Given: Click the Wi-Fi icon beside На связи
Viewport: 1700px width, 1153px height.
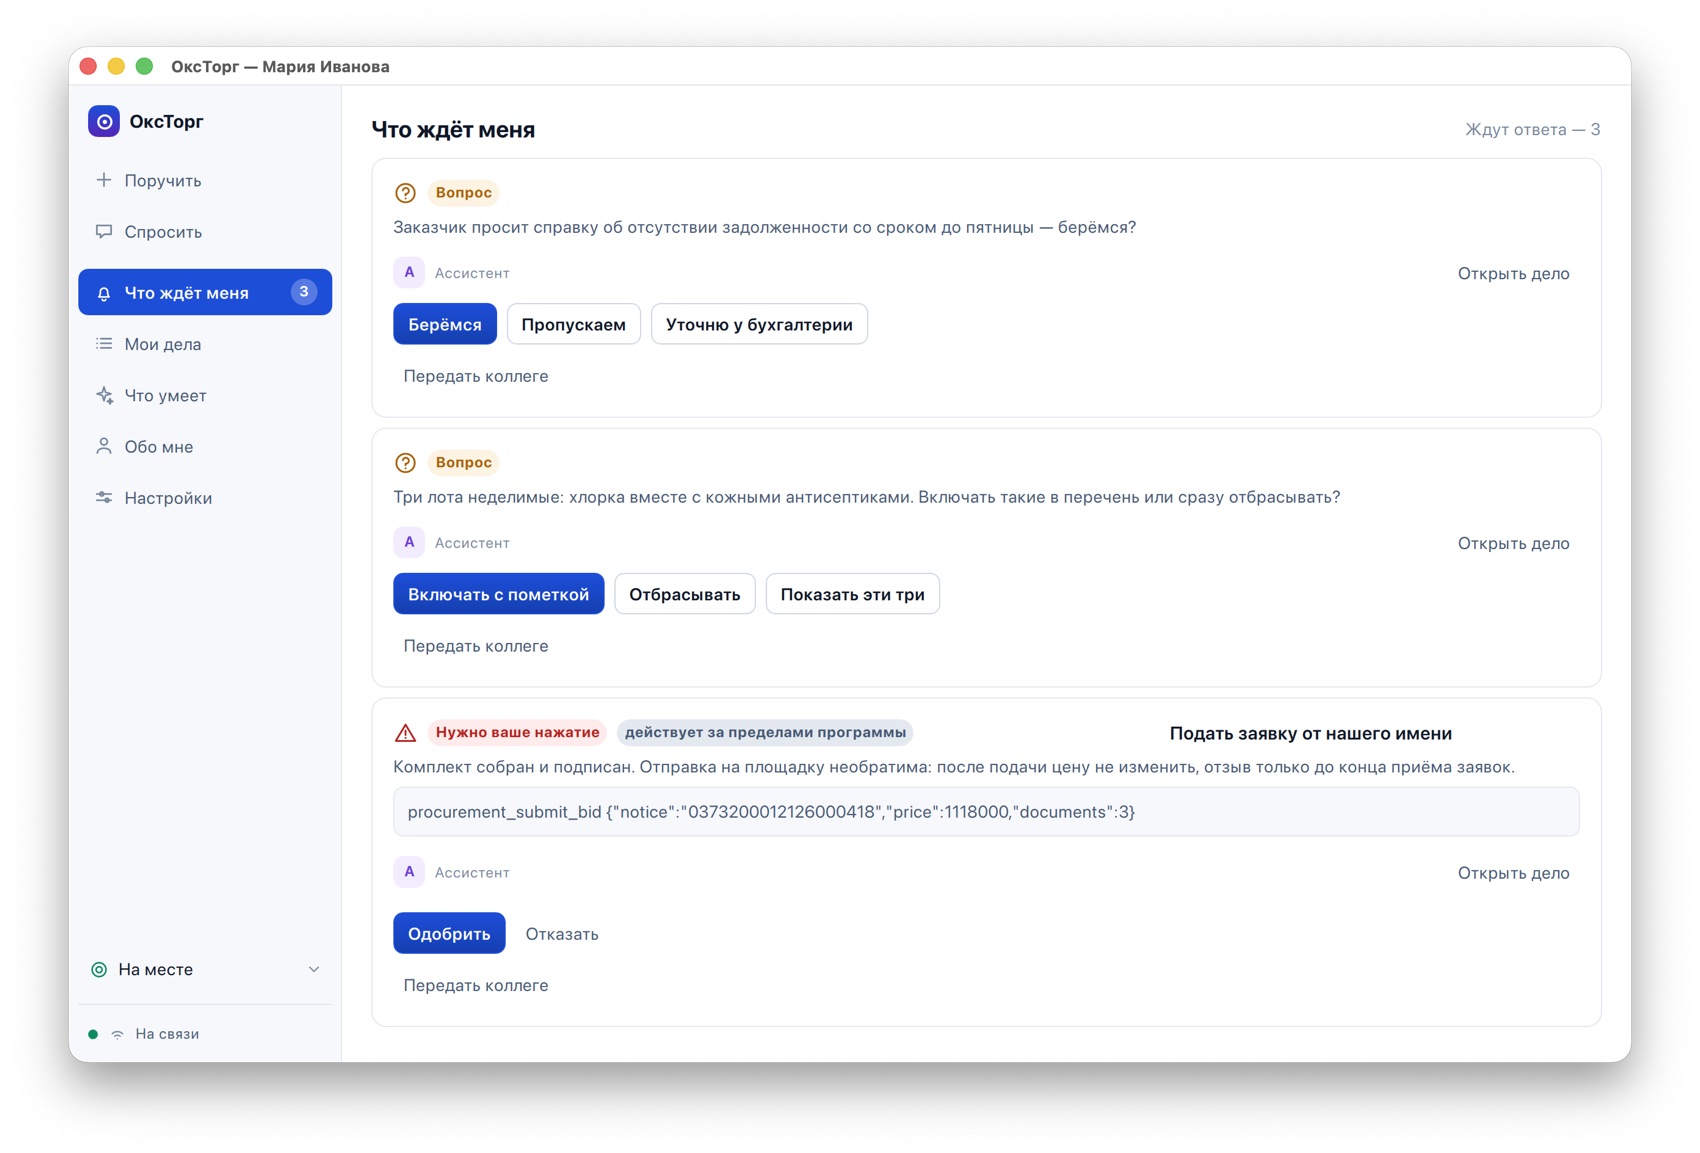Looking at the screenshot, I should pos(118,1034).
